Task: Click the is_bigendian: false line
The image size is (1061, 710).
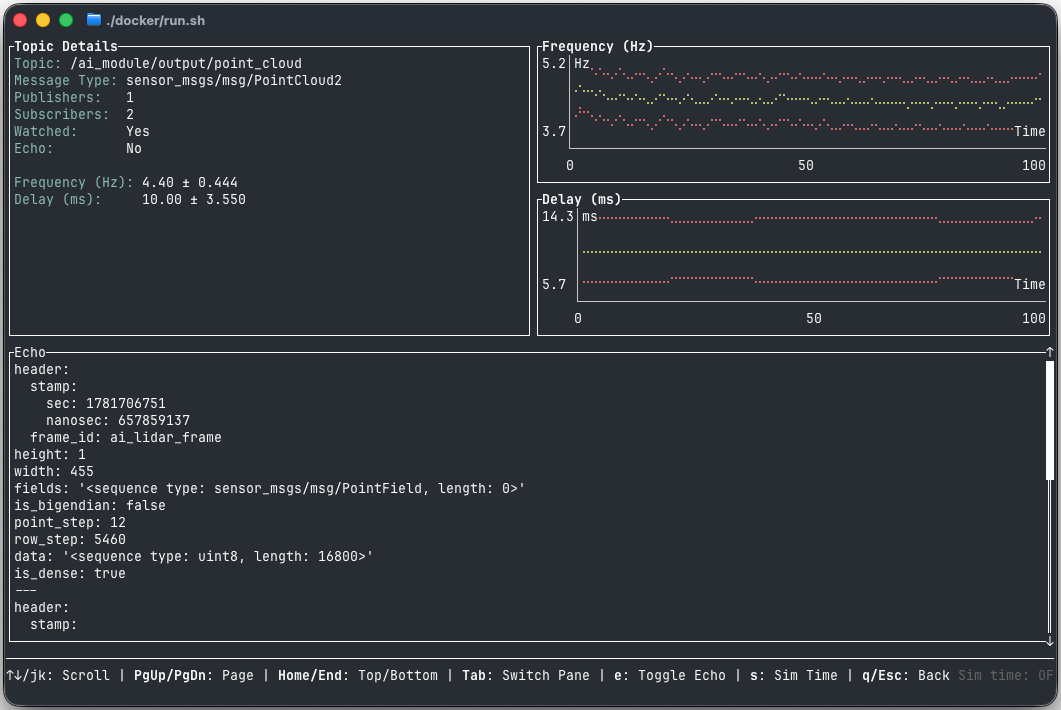Action: tap(90, 506)
